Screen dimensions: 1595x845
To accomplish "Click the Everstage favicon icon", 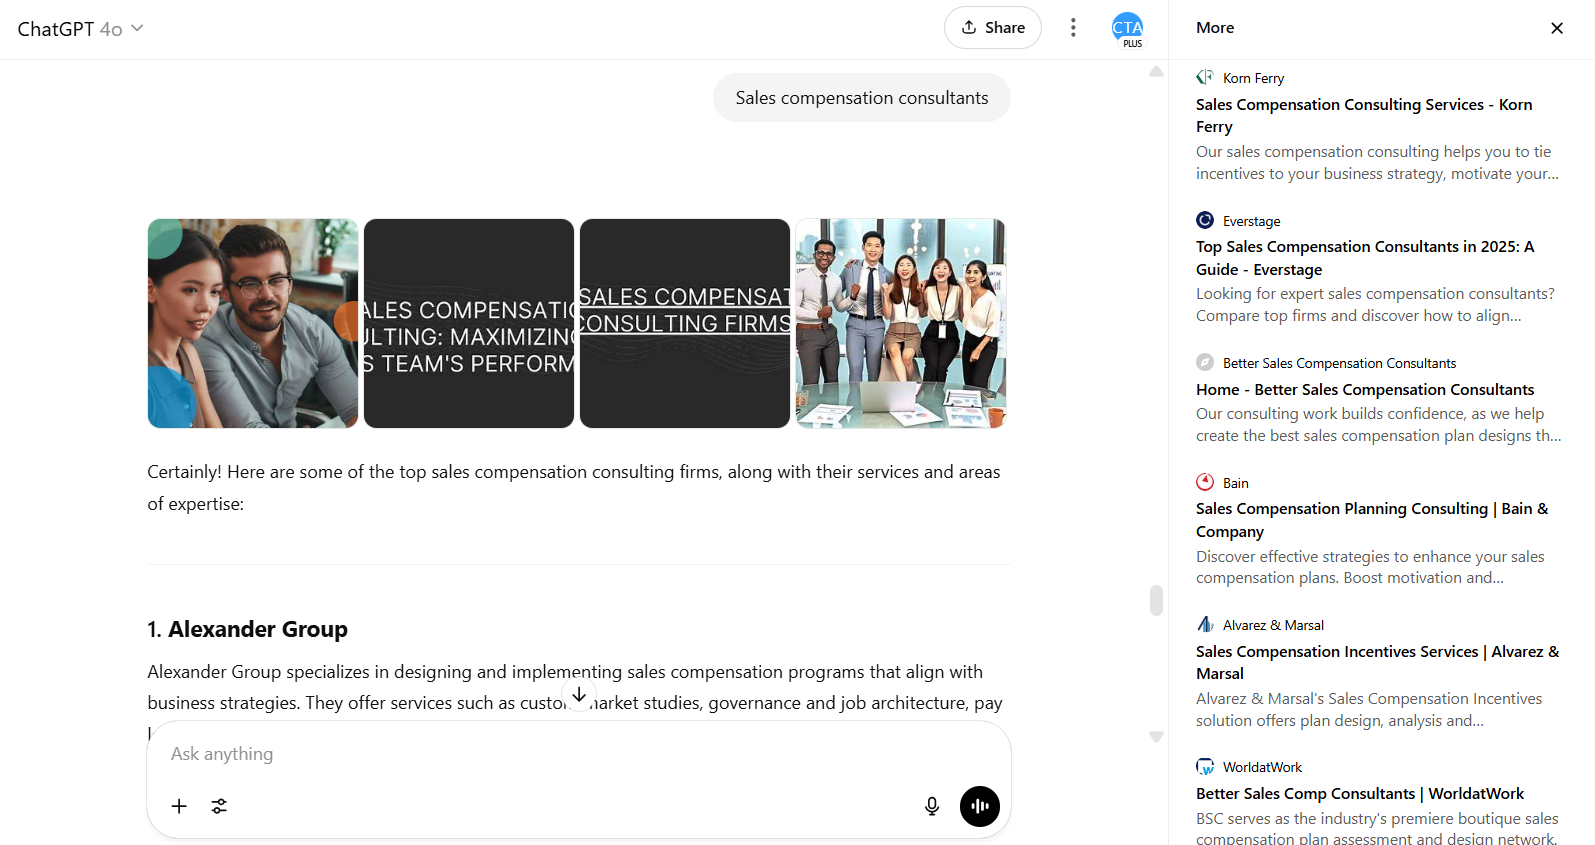I will [x=1205, y=220].
